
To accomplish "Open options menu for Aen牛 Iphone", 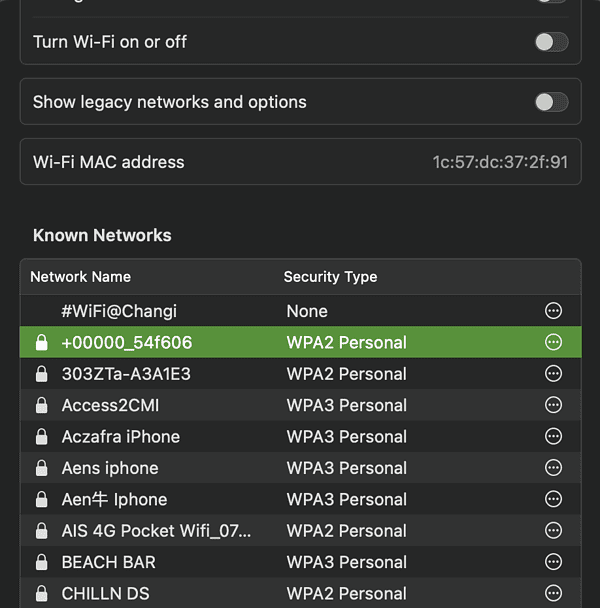I will click(553, 499).
